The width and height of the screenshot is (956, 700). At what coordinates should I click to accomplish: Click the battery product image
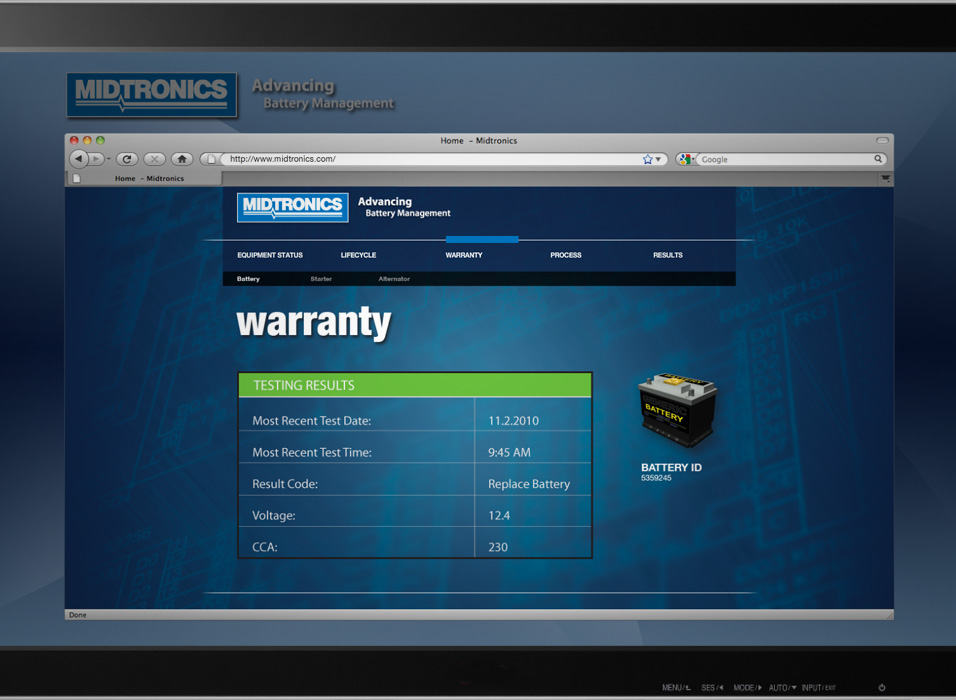pos(677,410)
